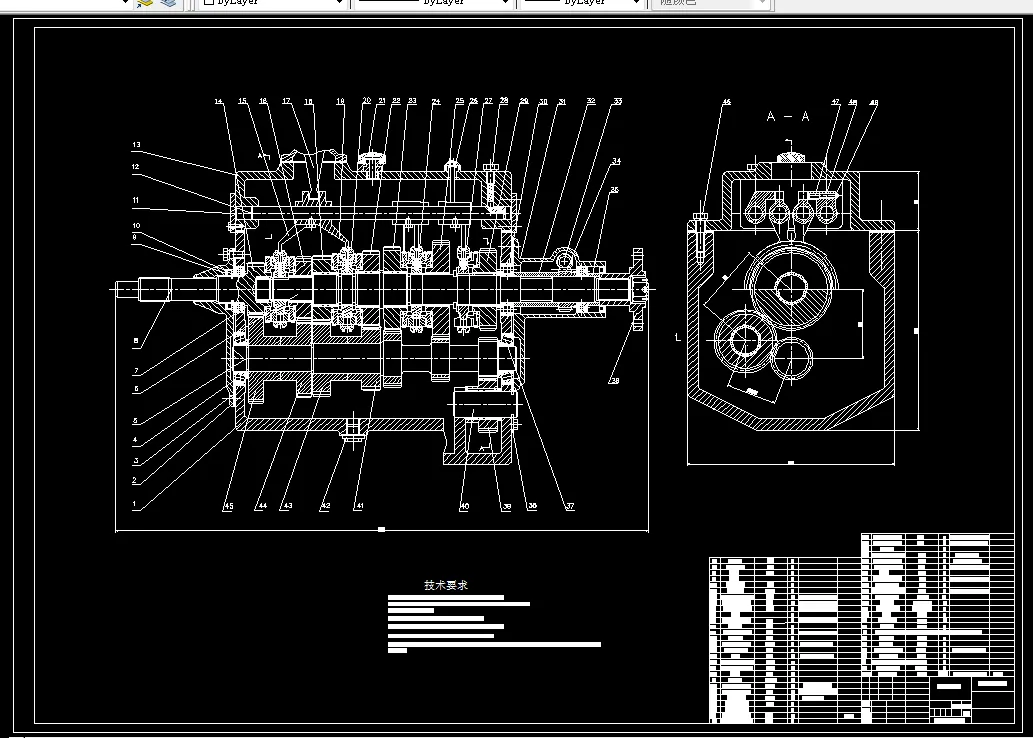This screenshot has width=1033, height=738.
Task: Click part balloon number 5
Action: point(135,421)
